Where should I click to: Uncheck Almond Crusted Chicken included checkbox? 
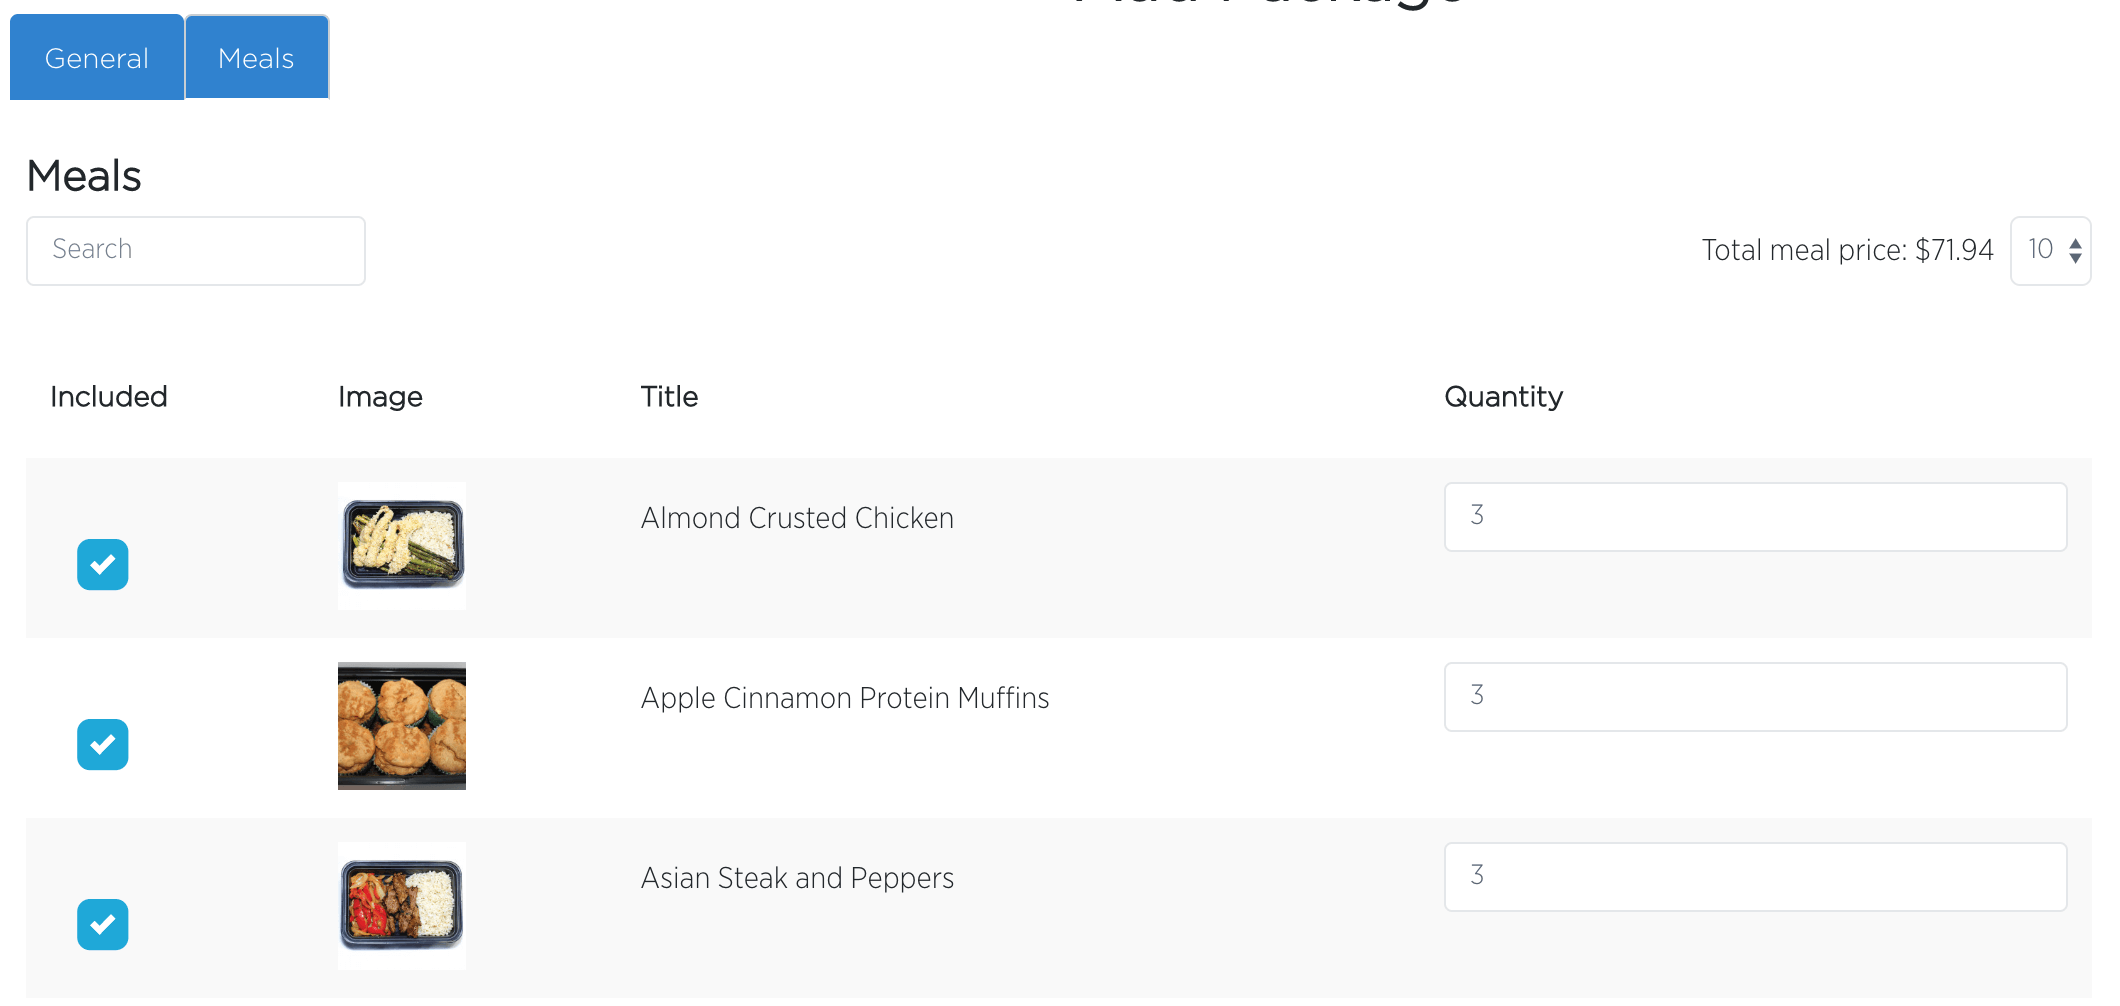coord(103,565)
